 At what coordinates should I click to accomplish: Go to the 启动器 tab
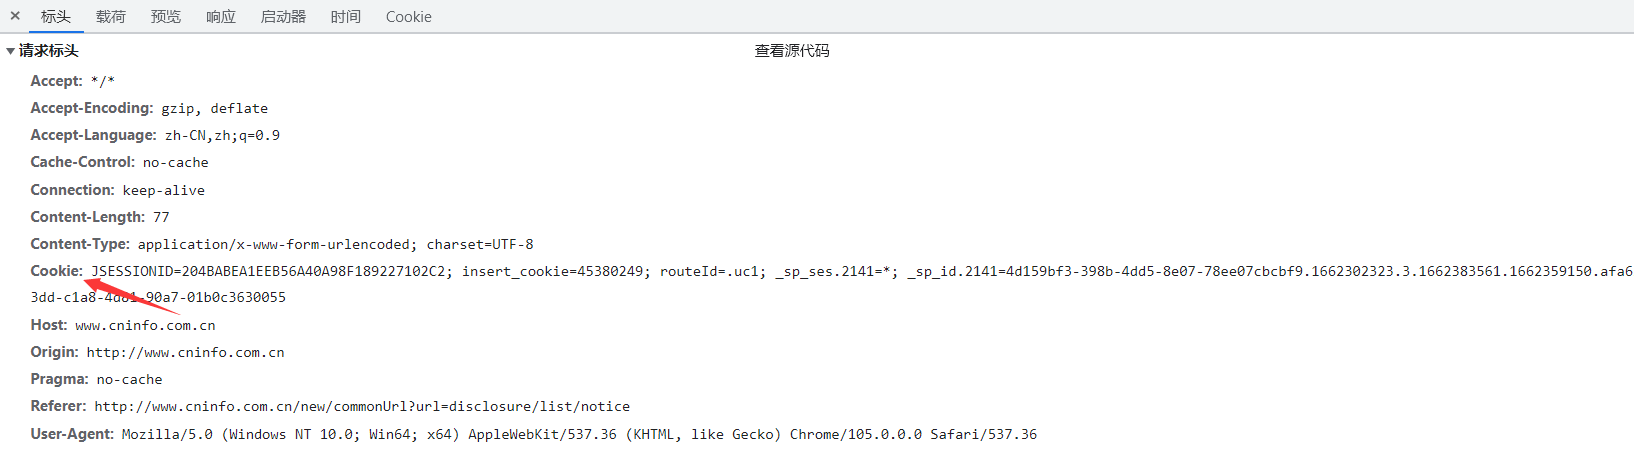(x=283, y=17)
